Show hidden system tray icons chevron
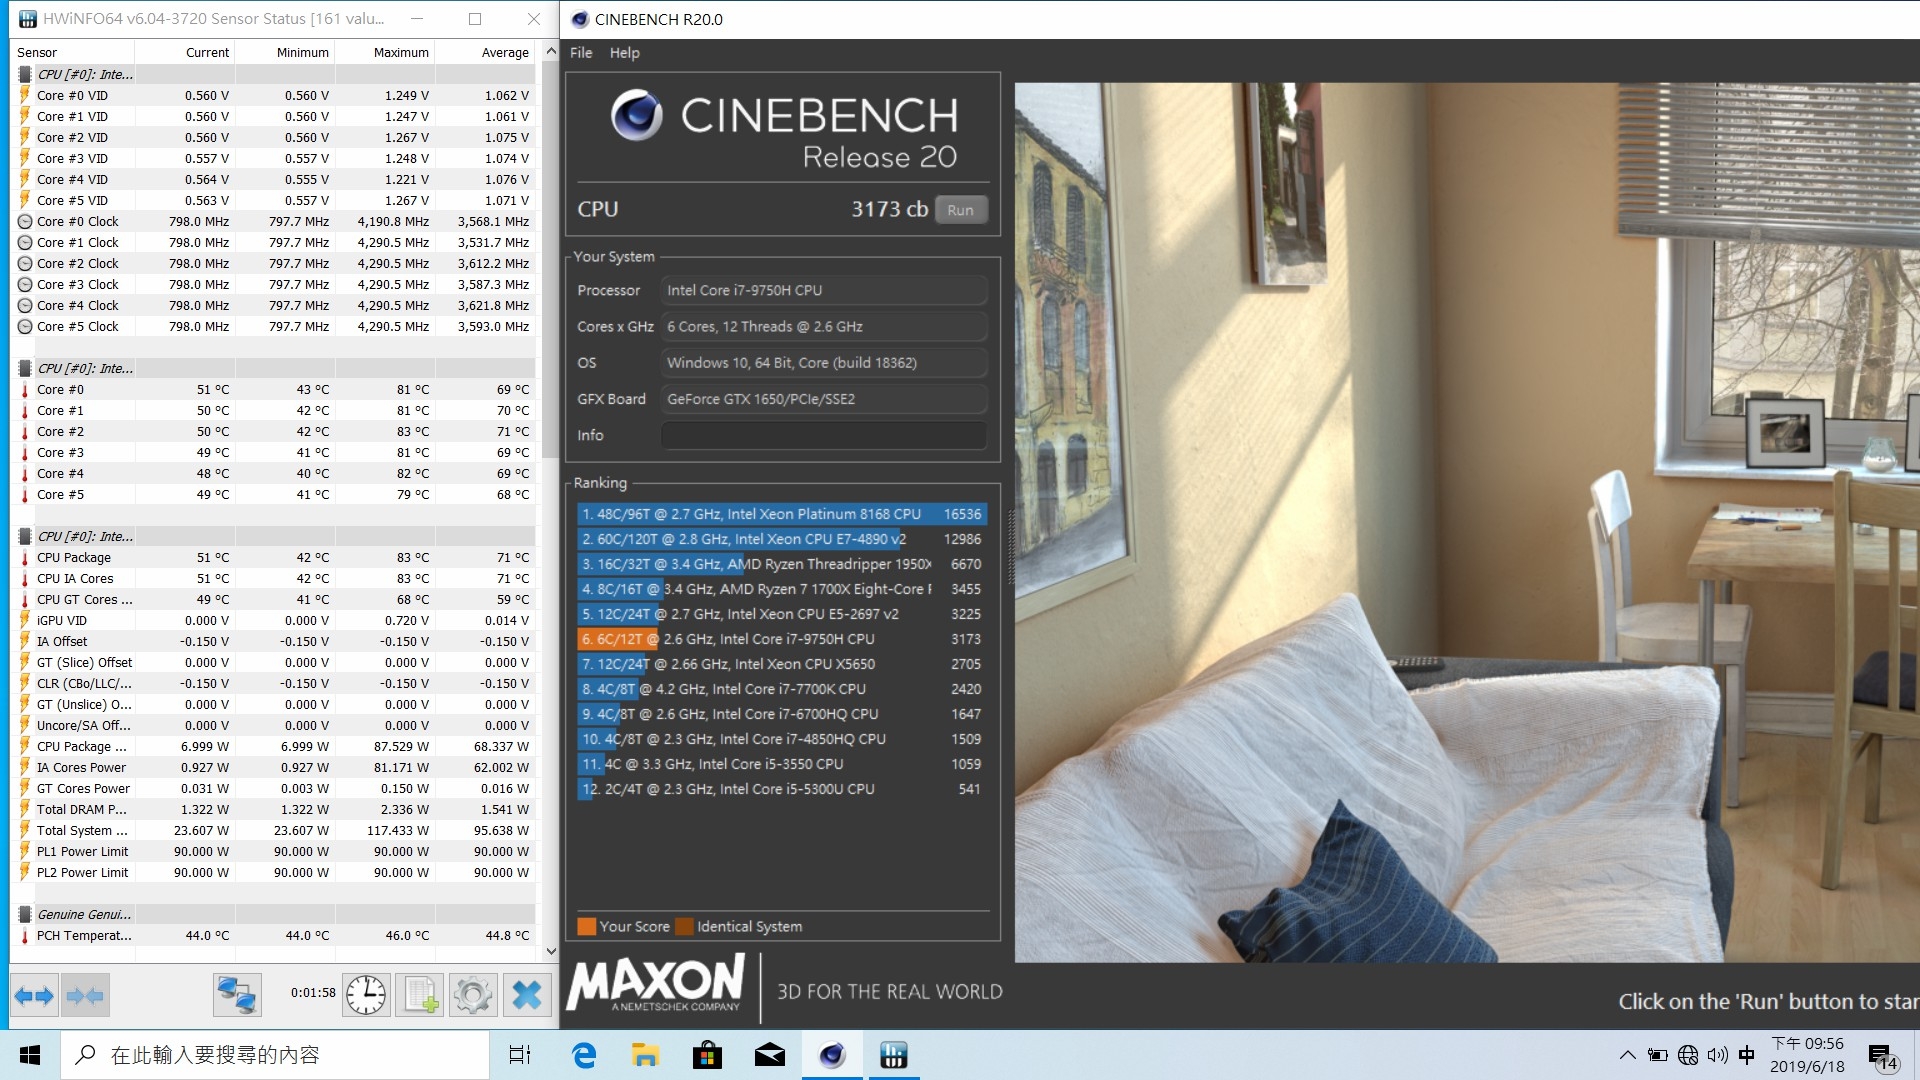The height and width of the screenshot is (1080, 1920). coord(1627,1055)
